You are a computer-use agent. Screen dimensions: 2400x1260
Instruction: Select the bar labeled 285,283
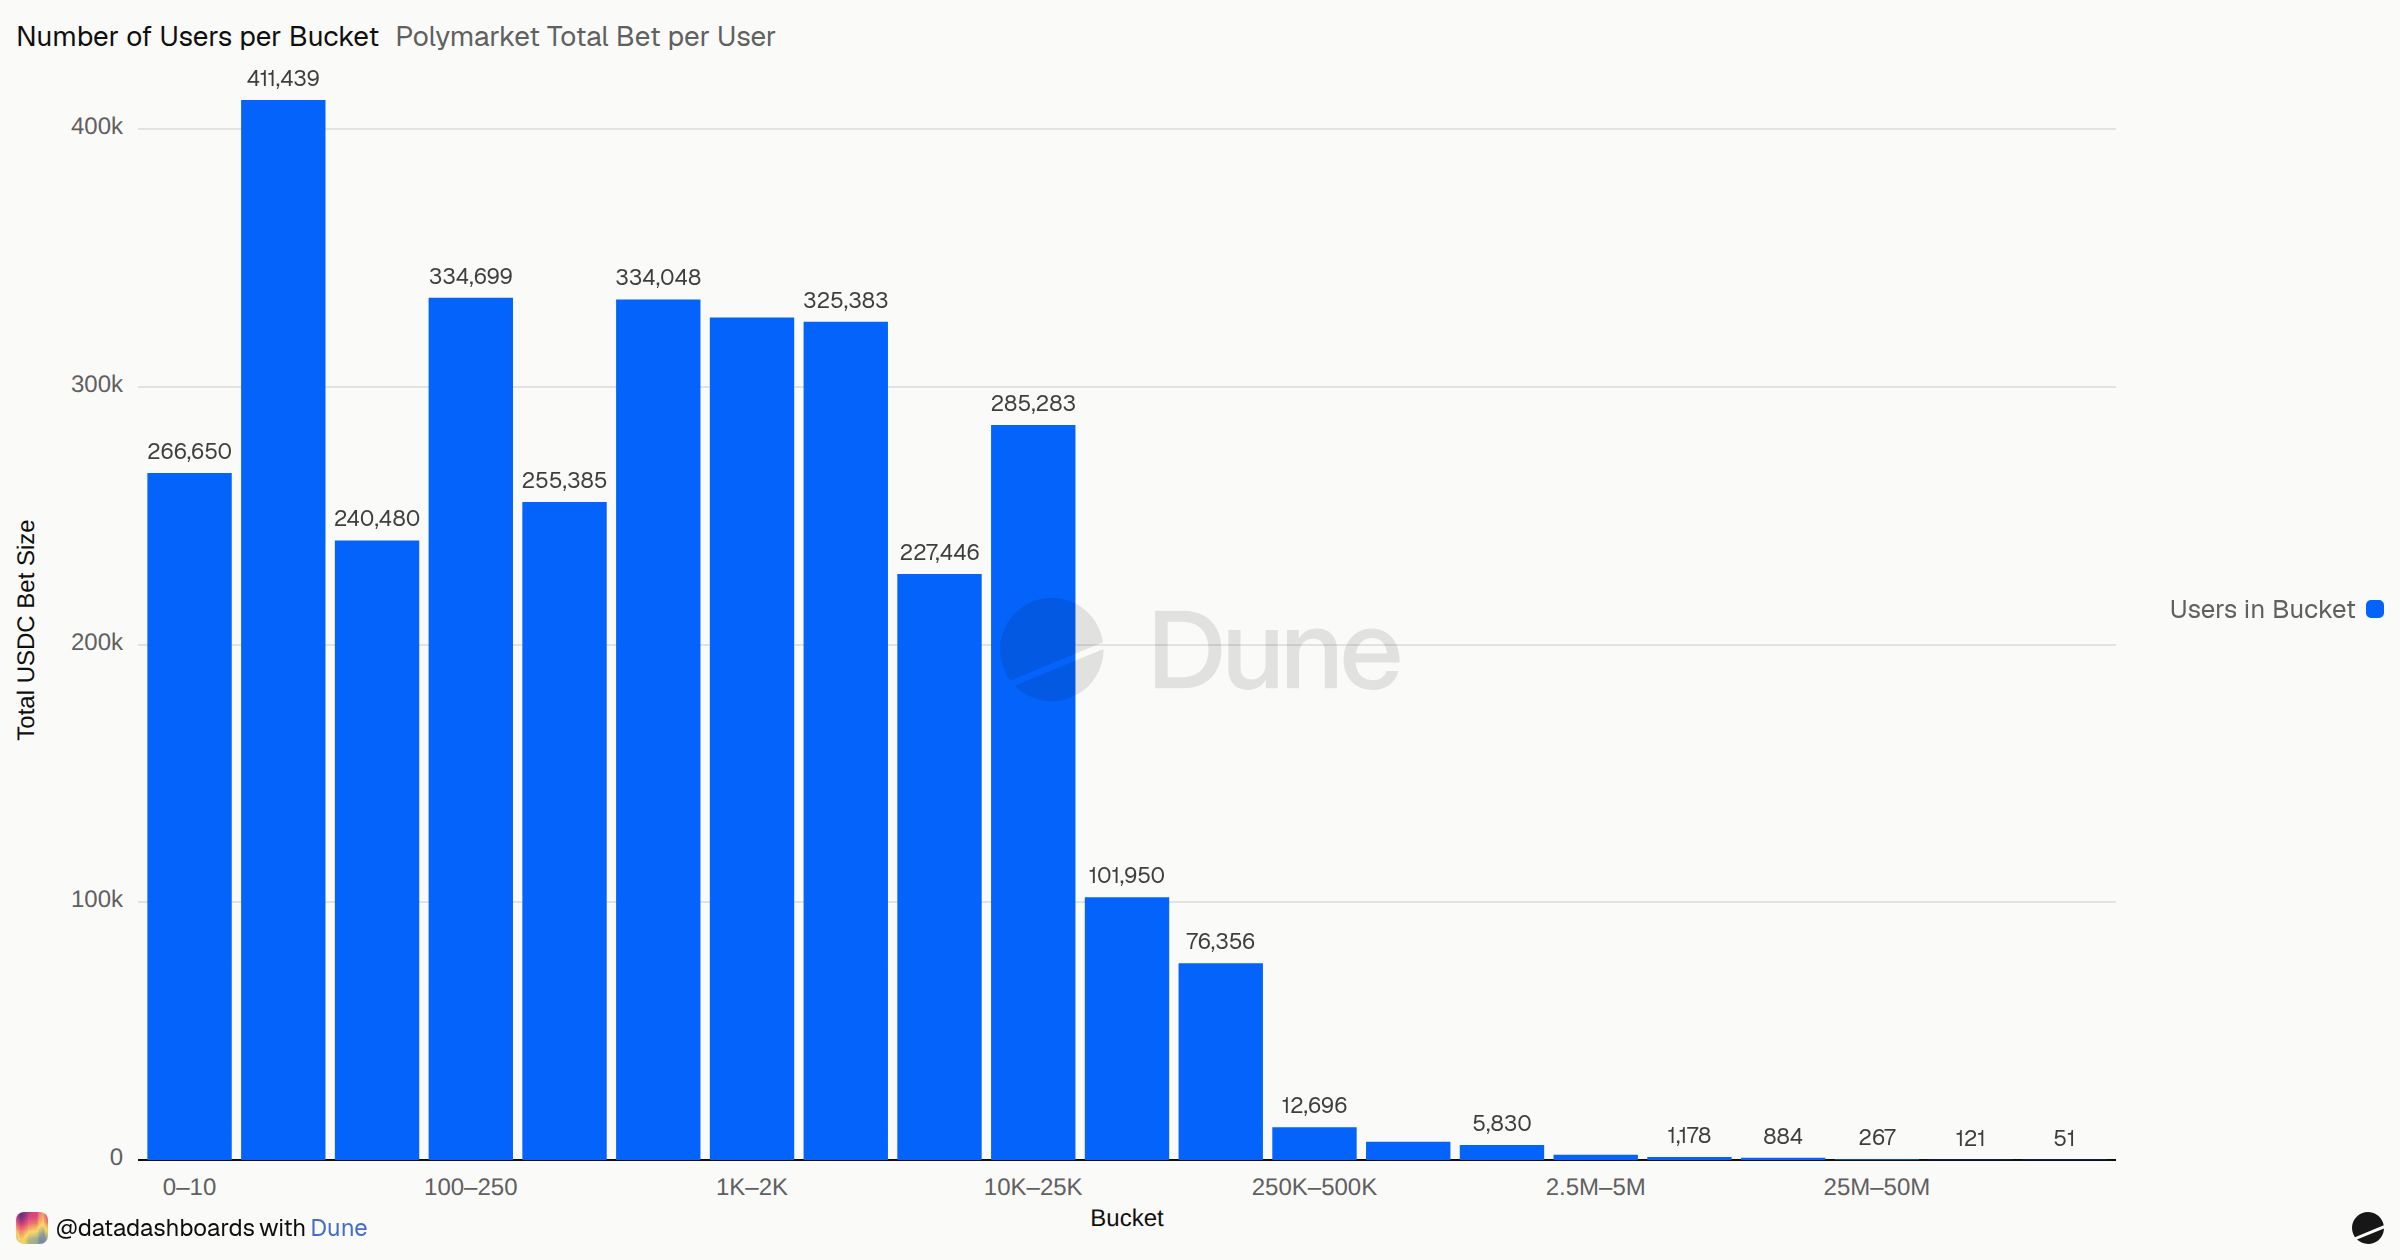[1033, 792]
